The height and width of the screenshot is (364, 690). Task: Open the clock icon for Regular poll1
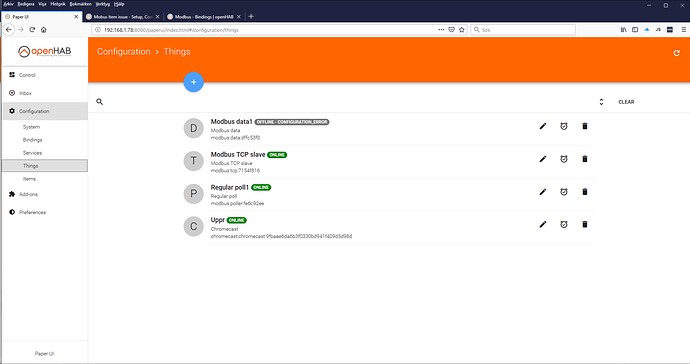564,192
